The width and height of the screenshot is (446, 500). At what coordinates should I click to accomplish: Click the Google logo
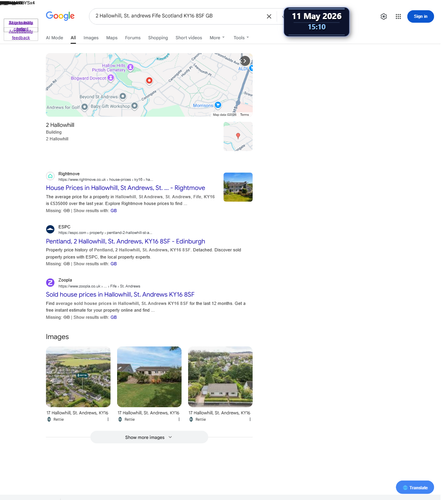61,16
